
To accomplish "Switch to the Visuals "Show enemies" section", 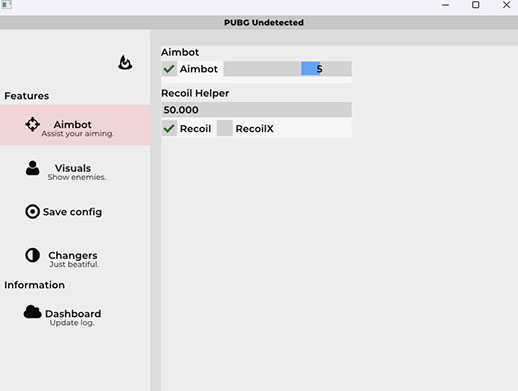I will 75,172.
